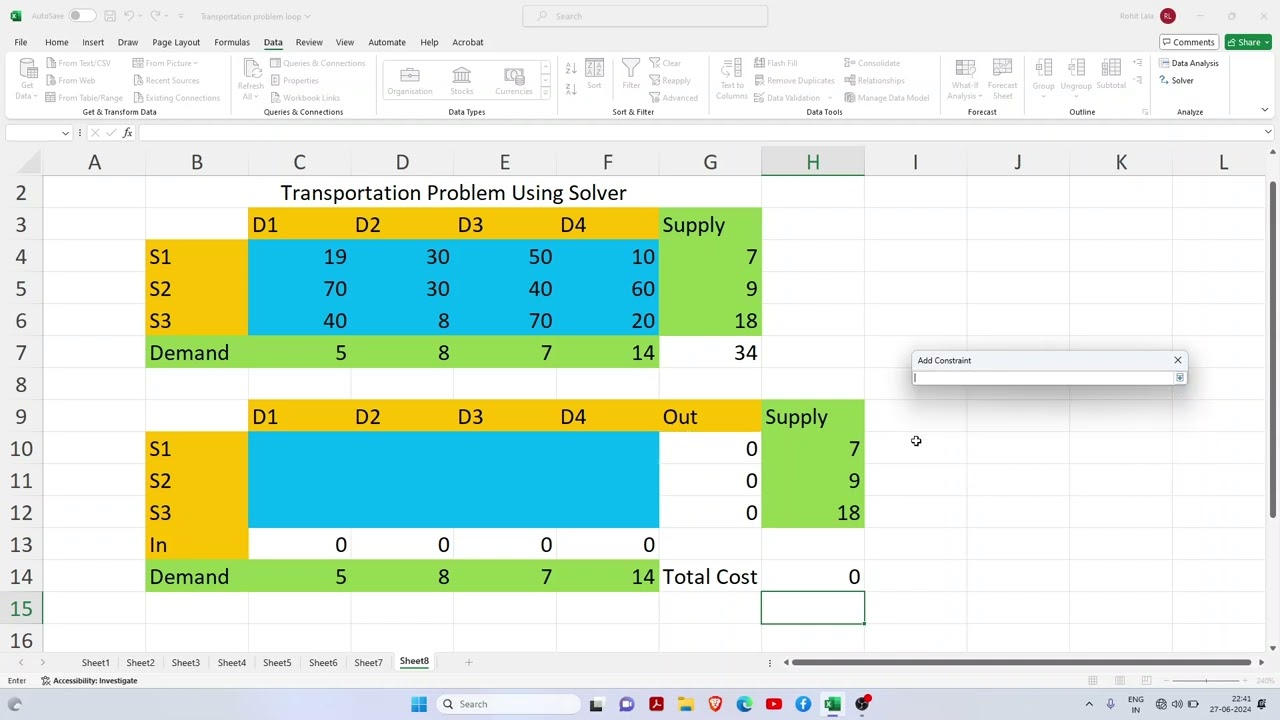1280x720 pixels.
Task: Open Recent Sources
Action: 165,80
